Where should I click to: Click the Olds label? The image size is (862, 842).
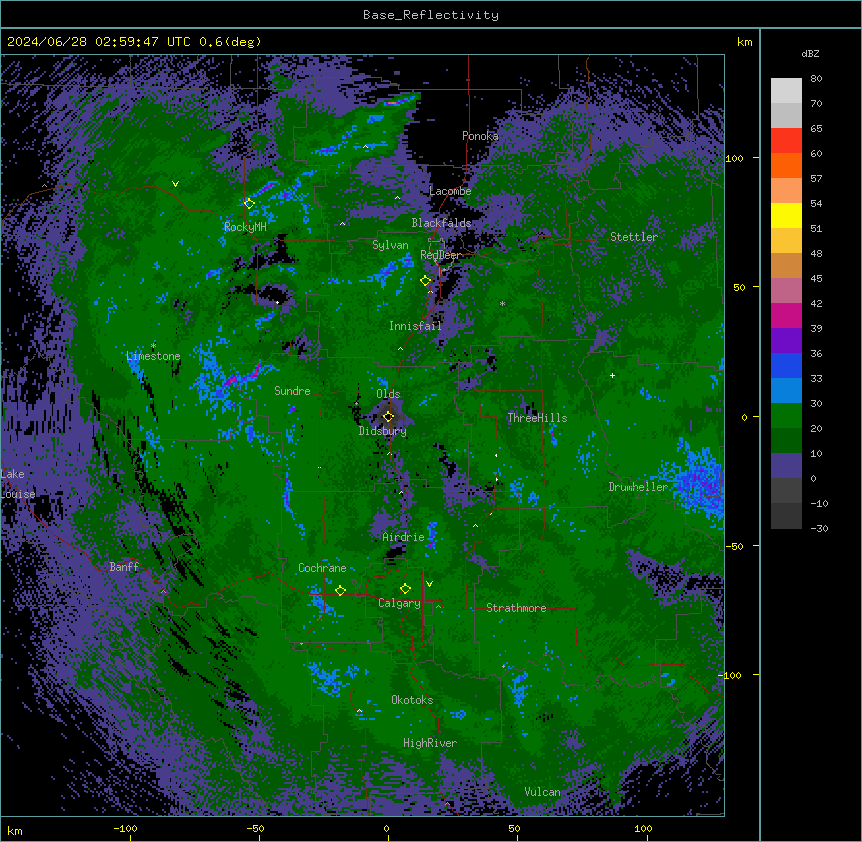click(388, 394)
